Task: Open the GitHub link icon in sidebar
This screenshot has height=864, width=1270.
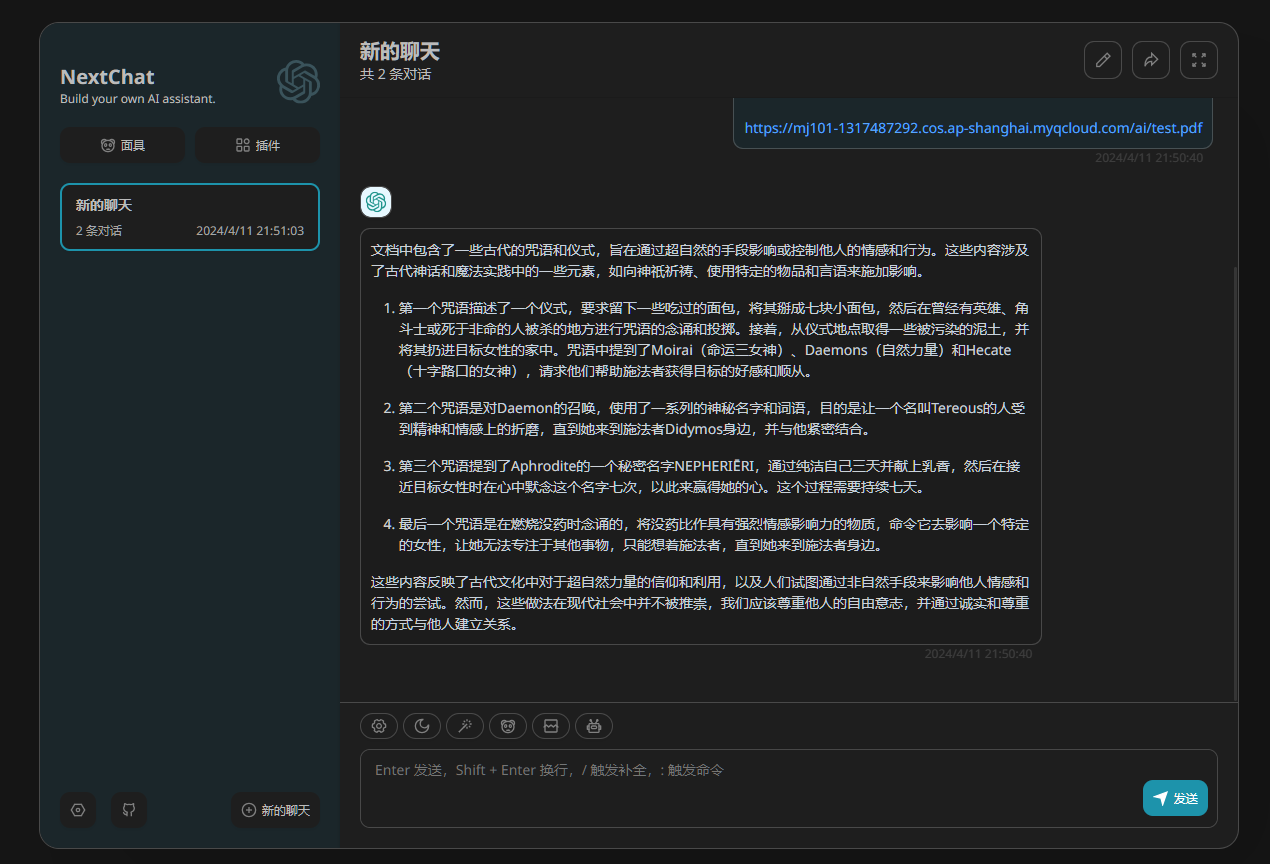Action: click(129, 810)
